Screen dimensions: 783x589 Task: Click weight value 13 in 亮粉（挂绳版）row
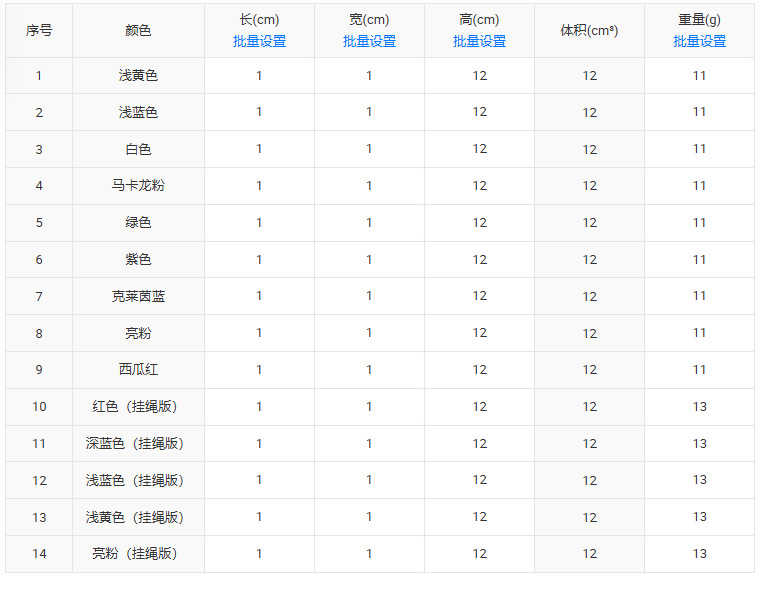[x=699, y=554]
